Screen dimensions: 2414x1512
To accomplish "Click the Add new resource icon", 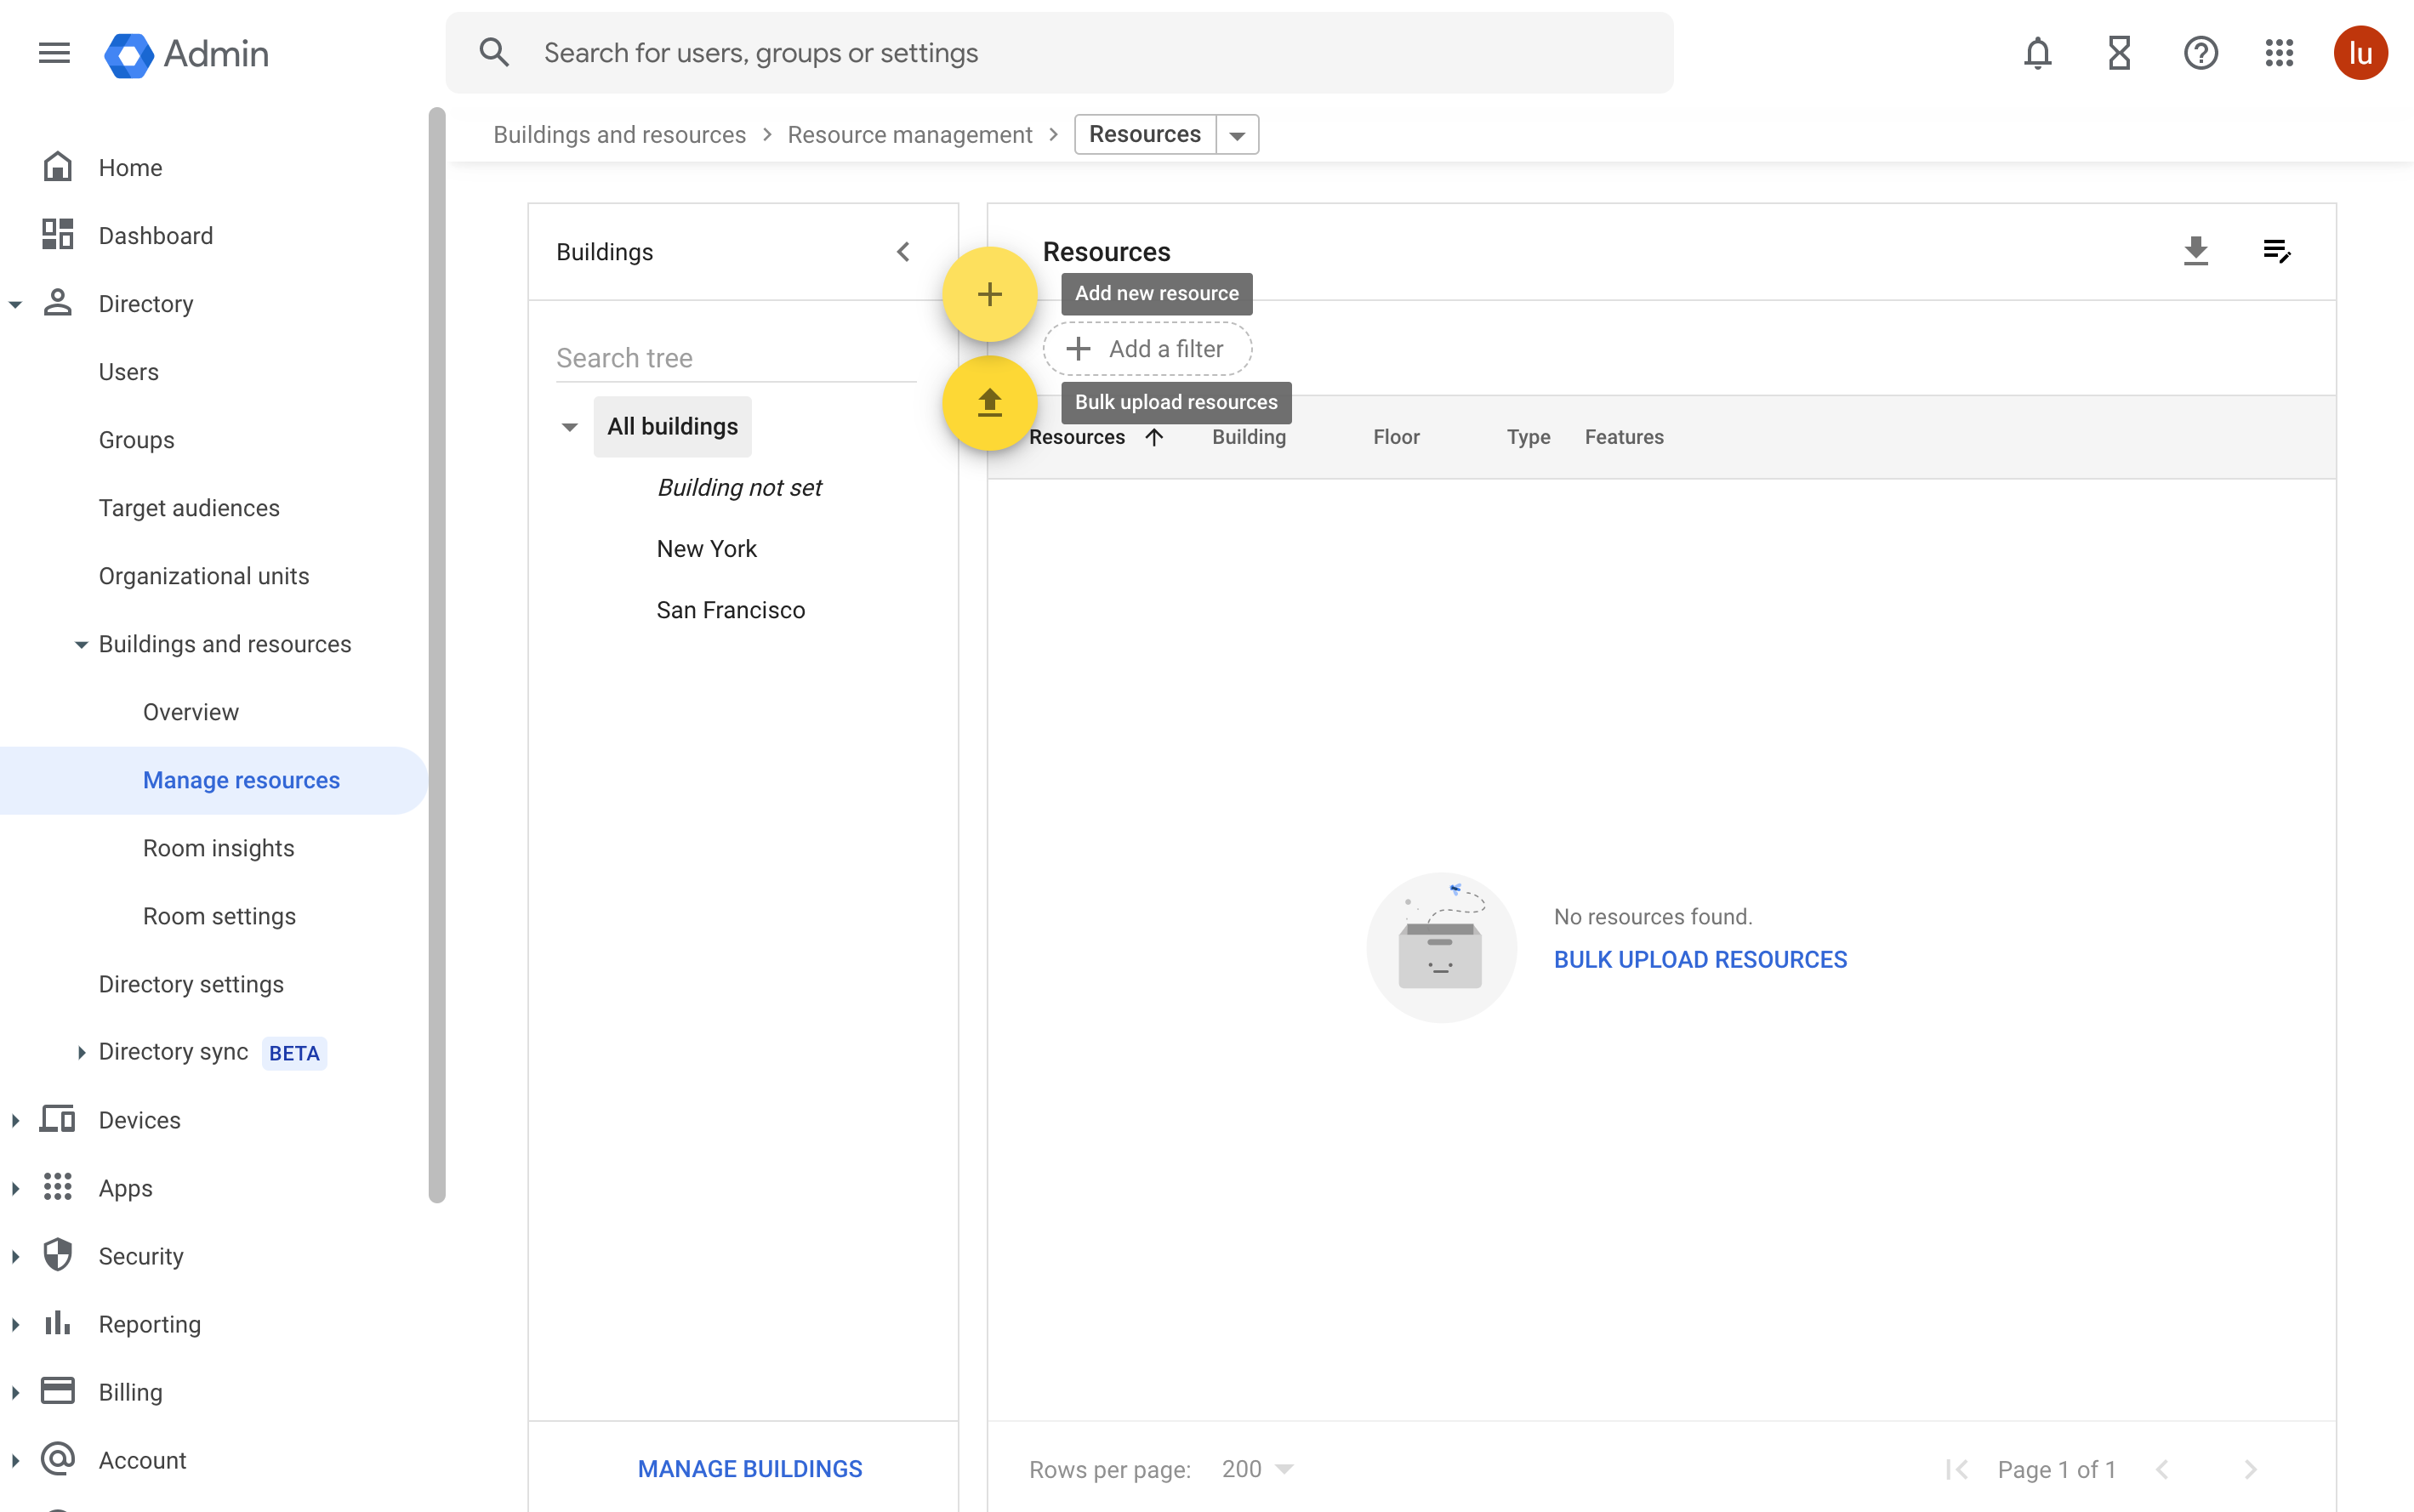I will click(x=988, y=293).
